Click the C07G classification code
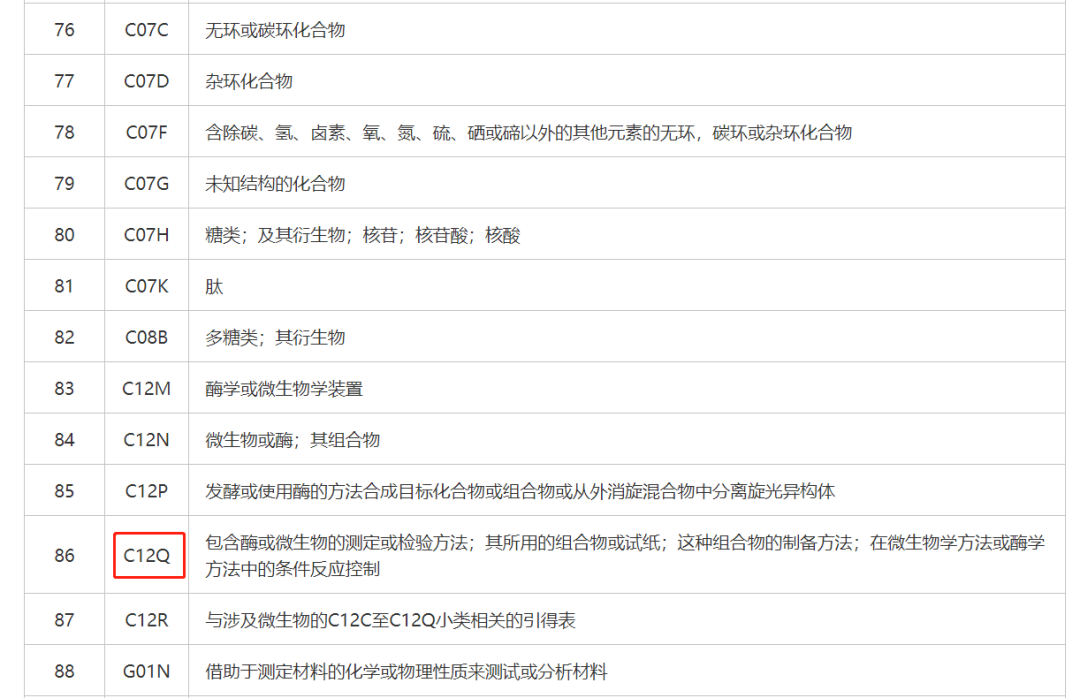 (x=147, y=184)
